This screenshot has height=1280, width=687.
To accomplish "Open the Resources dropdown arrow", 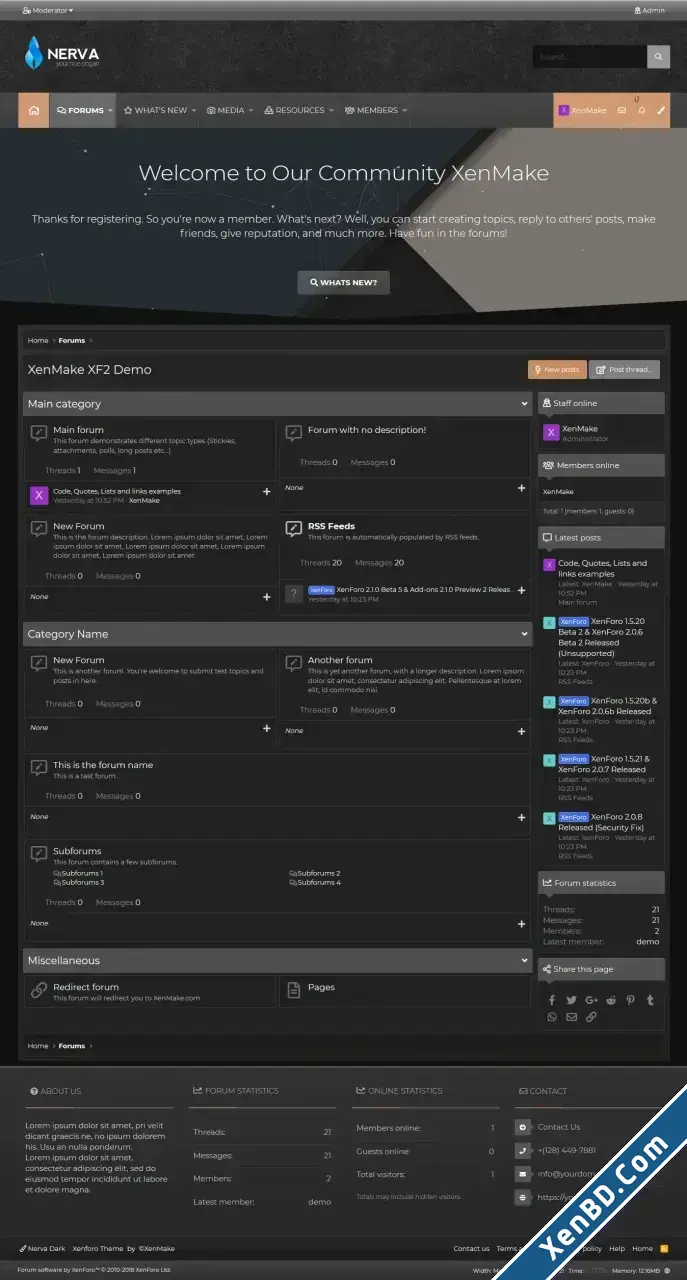I will pos(331,110).
